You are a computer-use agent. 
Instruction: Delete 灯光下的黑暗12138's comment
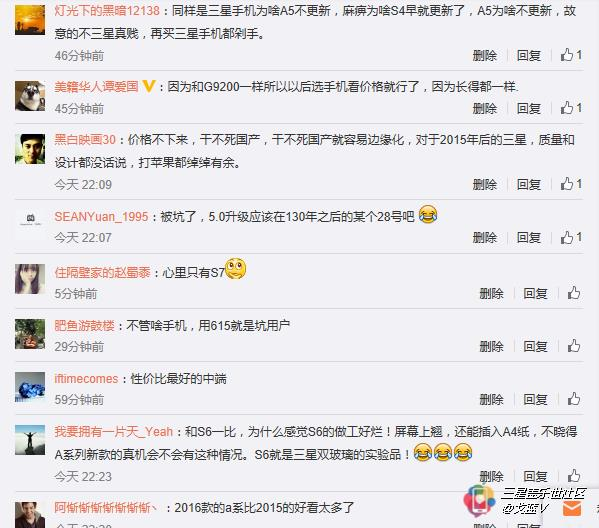[484, 55]
